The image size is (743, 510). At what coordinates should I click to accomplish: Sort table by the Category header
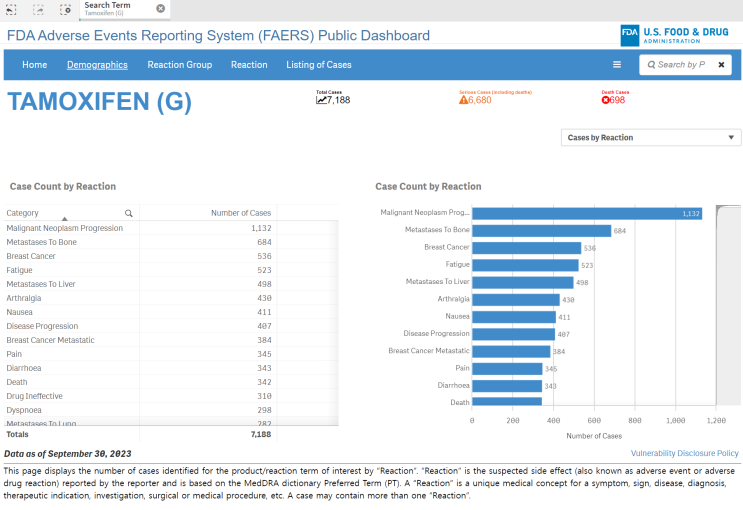coord(22,213)
